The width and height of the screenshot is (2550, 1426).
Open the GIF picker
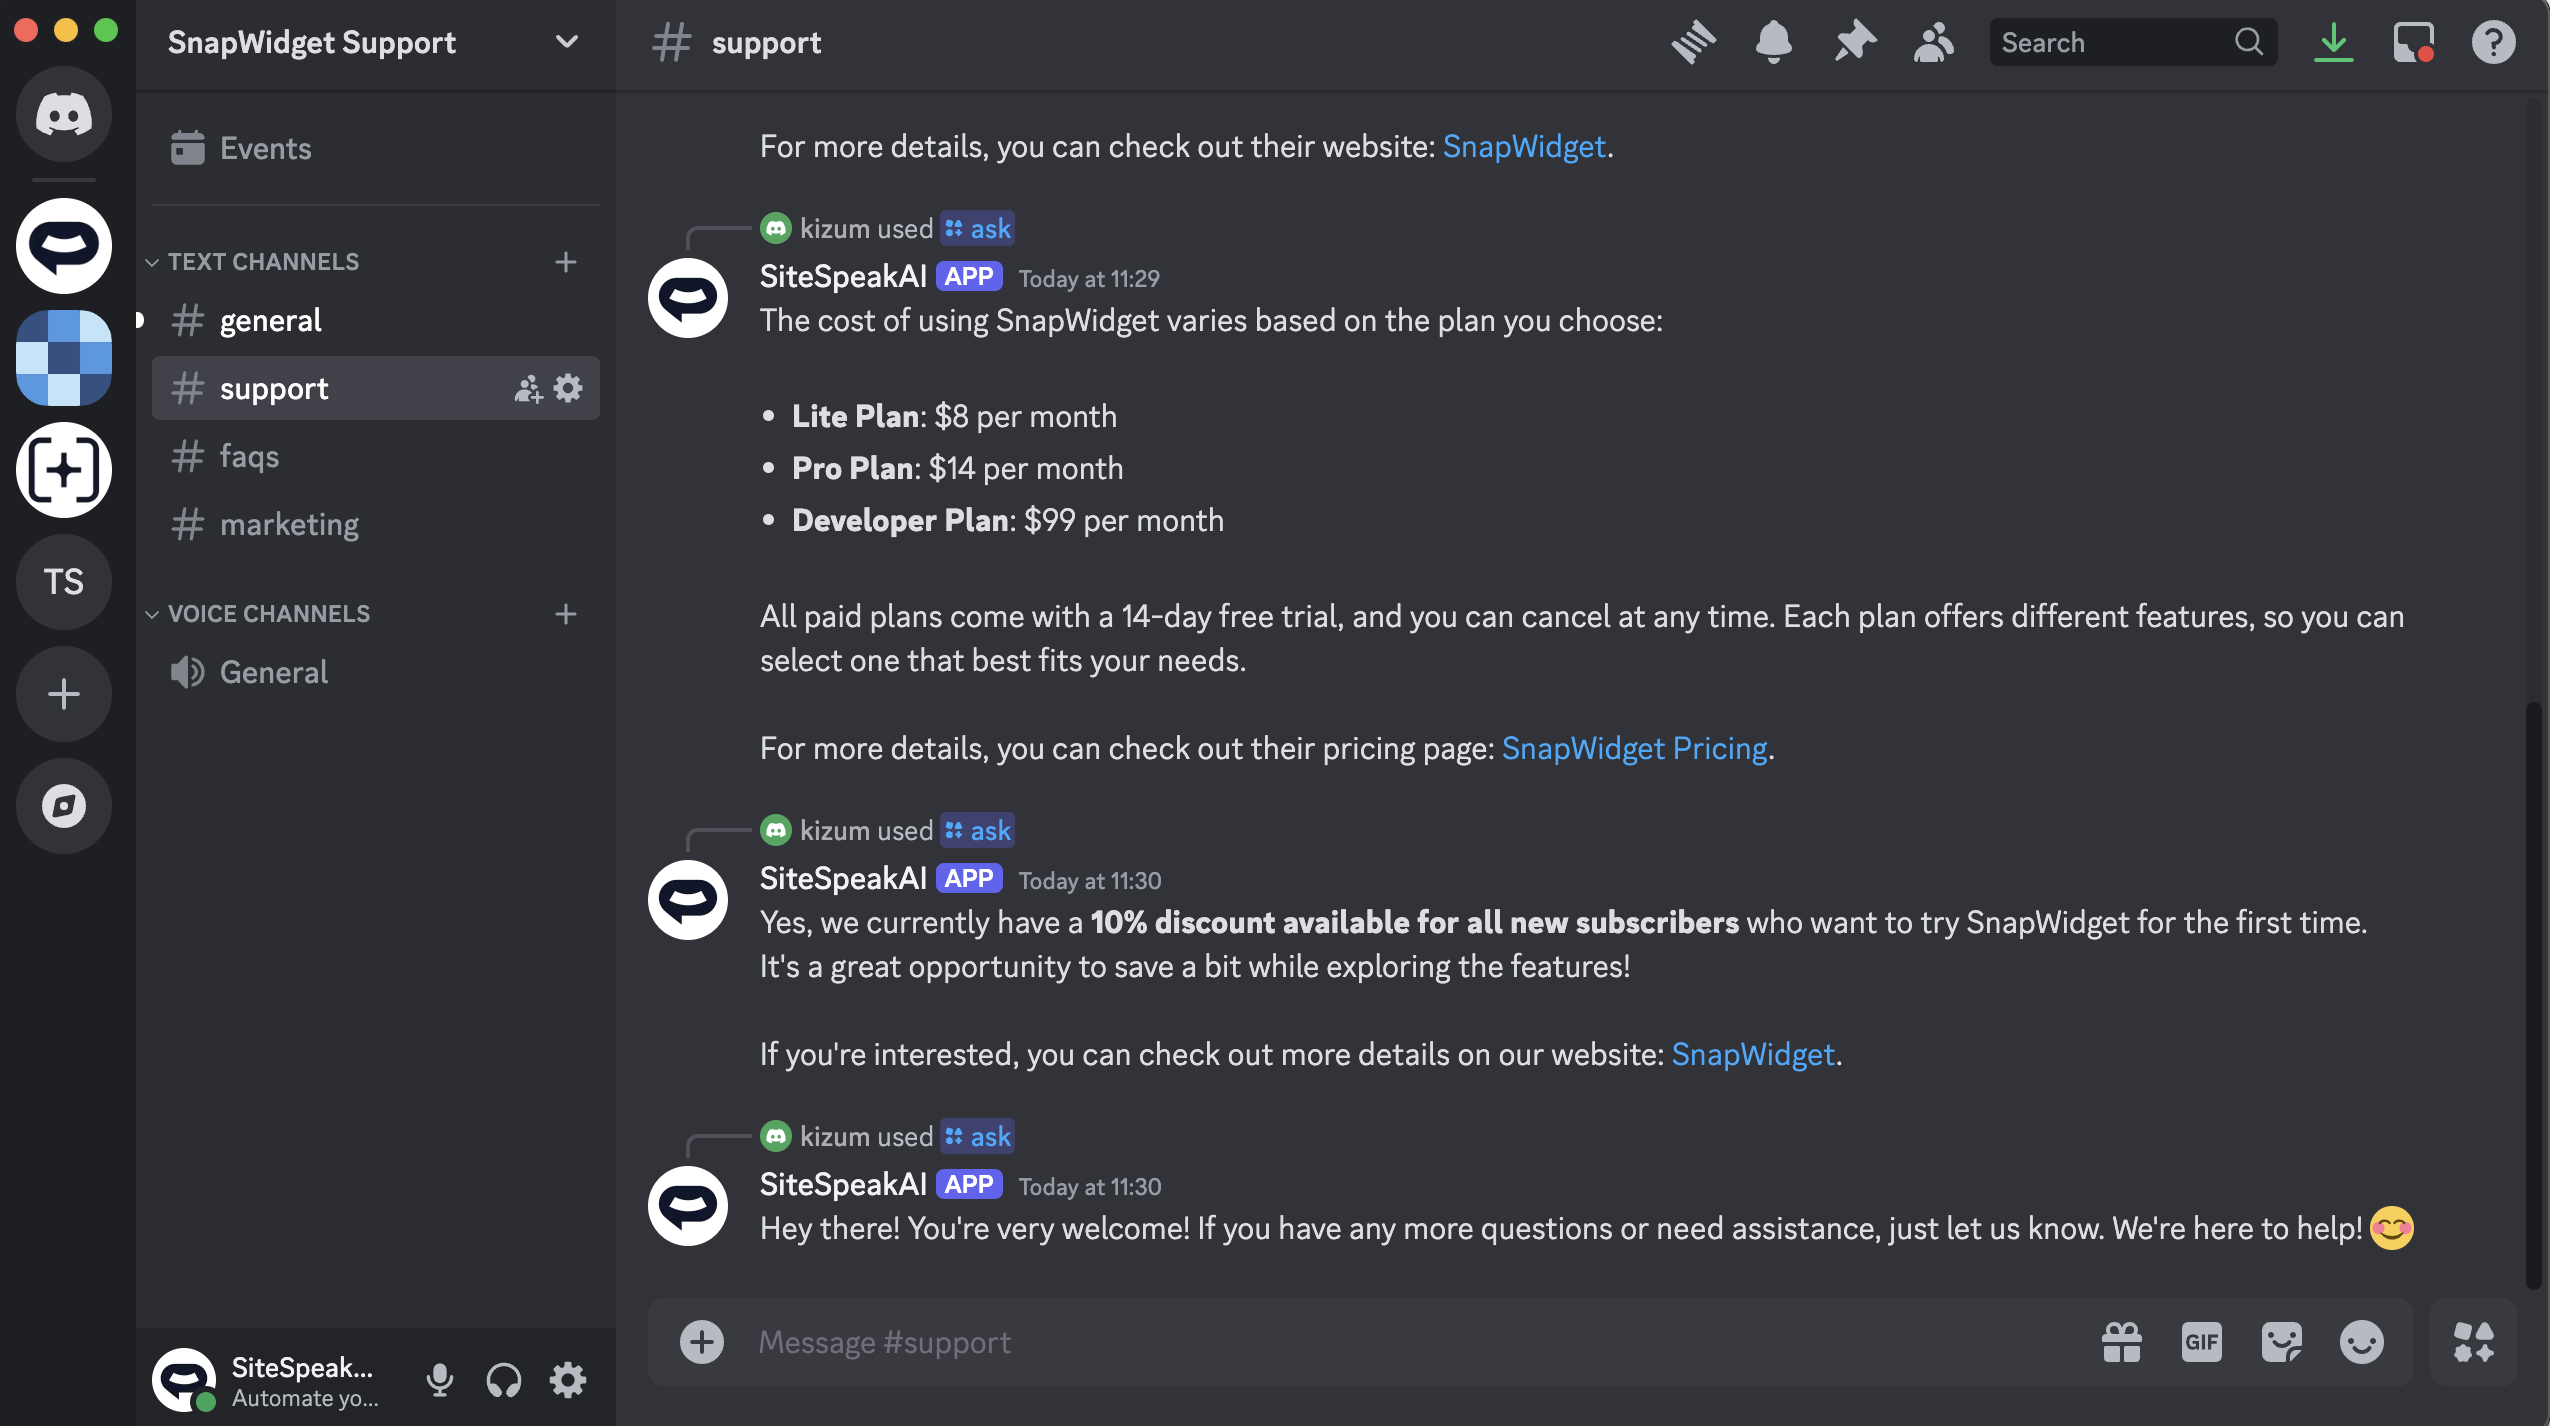click(x=2201, y=1342)
